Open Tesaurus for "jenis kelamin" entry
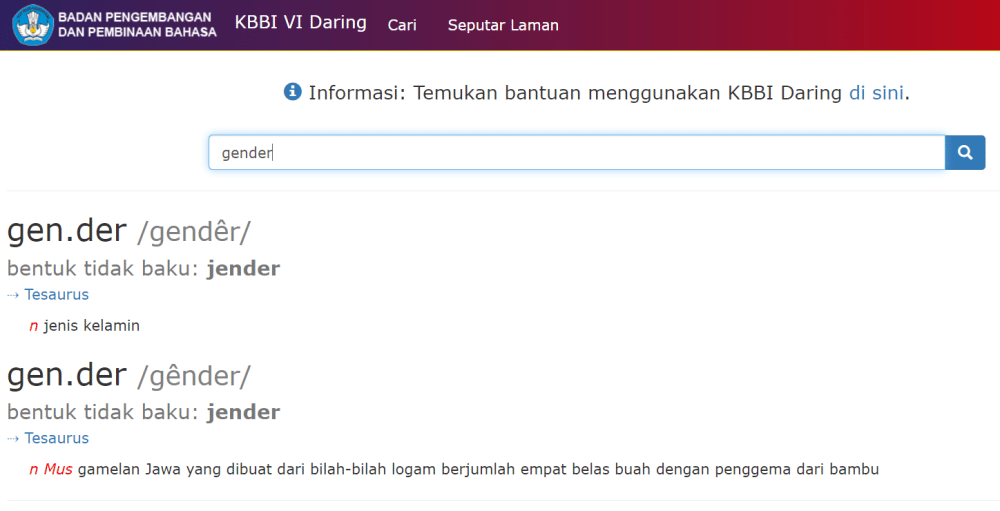The image size is (1000, 511). click(57, 295)
